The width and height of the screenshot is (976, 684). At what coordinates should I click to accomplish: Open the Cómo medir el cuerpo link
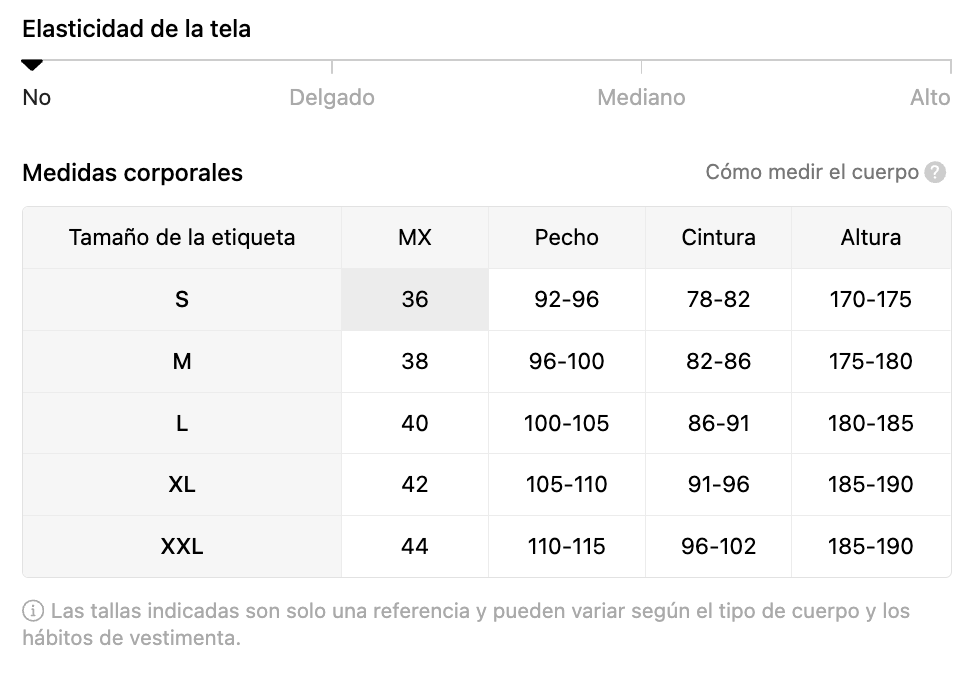point(812,172)
